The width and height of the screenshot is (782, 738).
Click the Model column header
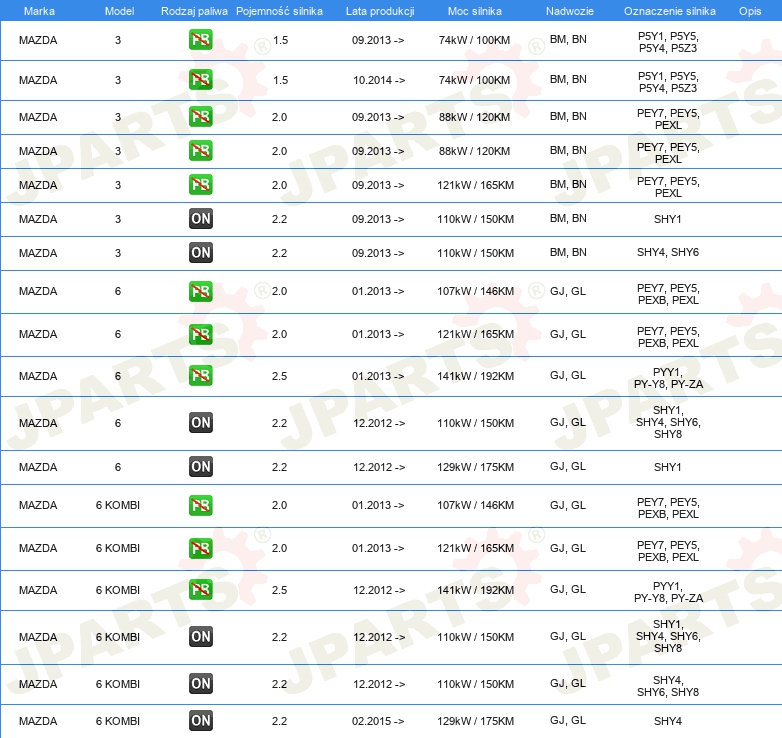[x=119, y=11]
